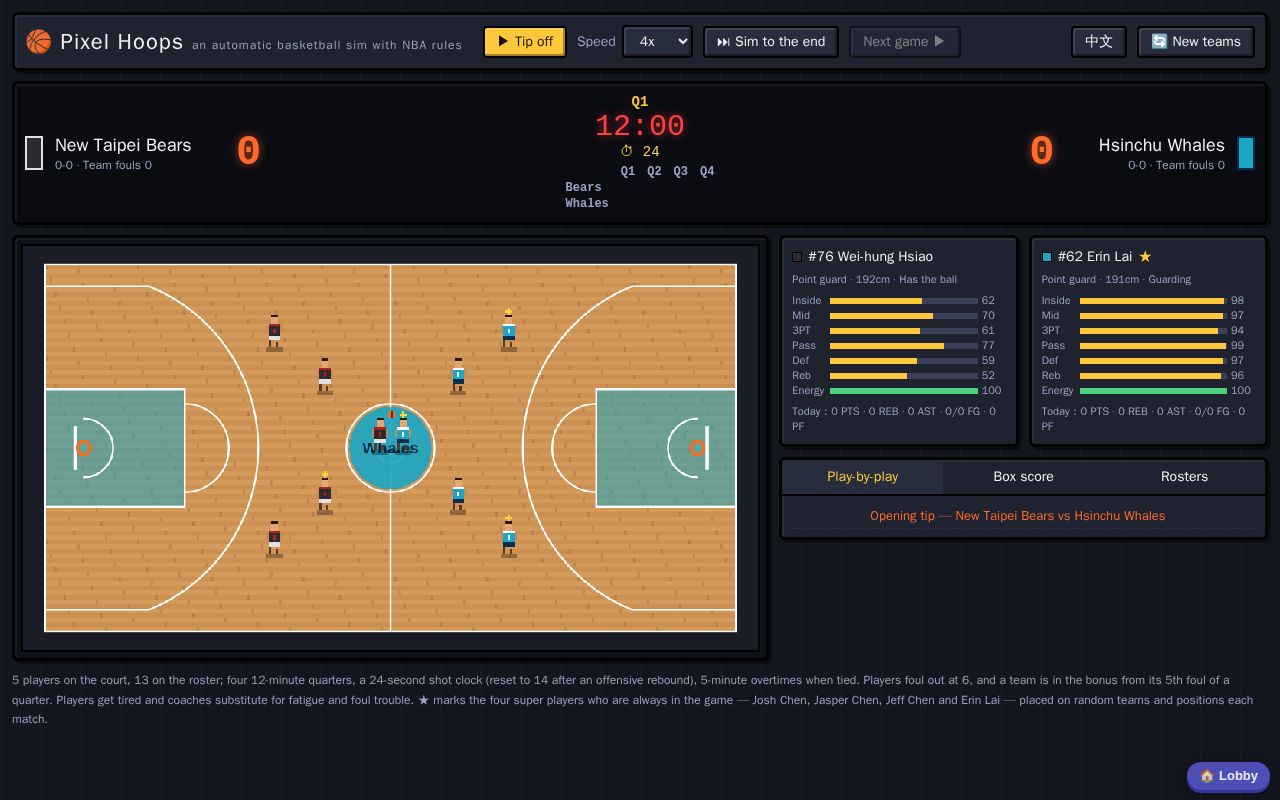The height and width of the screenshot is (800, 1280).
Task: Click the left basket hoop on court
Action: point(84,448)
